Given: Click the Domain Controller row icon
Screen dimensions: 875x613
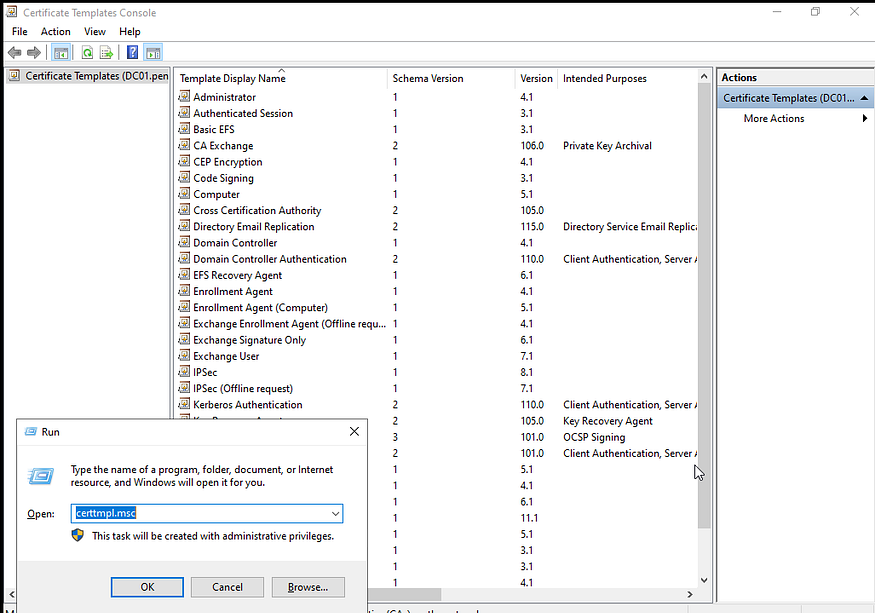Looking at the screenshot, I should (184, 242).
